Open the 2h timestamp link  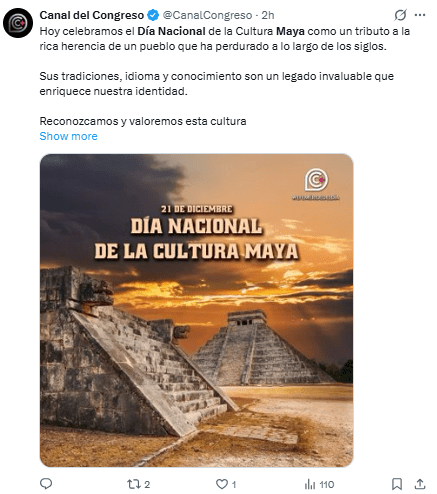(x=268, y=15)
